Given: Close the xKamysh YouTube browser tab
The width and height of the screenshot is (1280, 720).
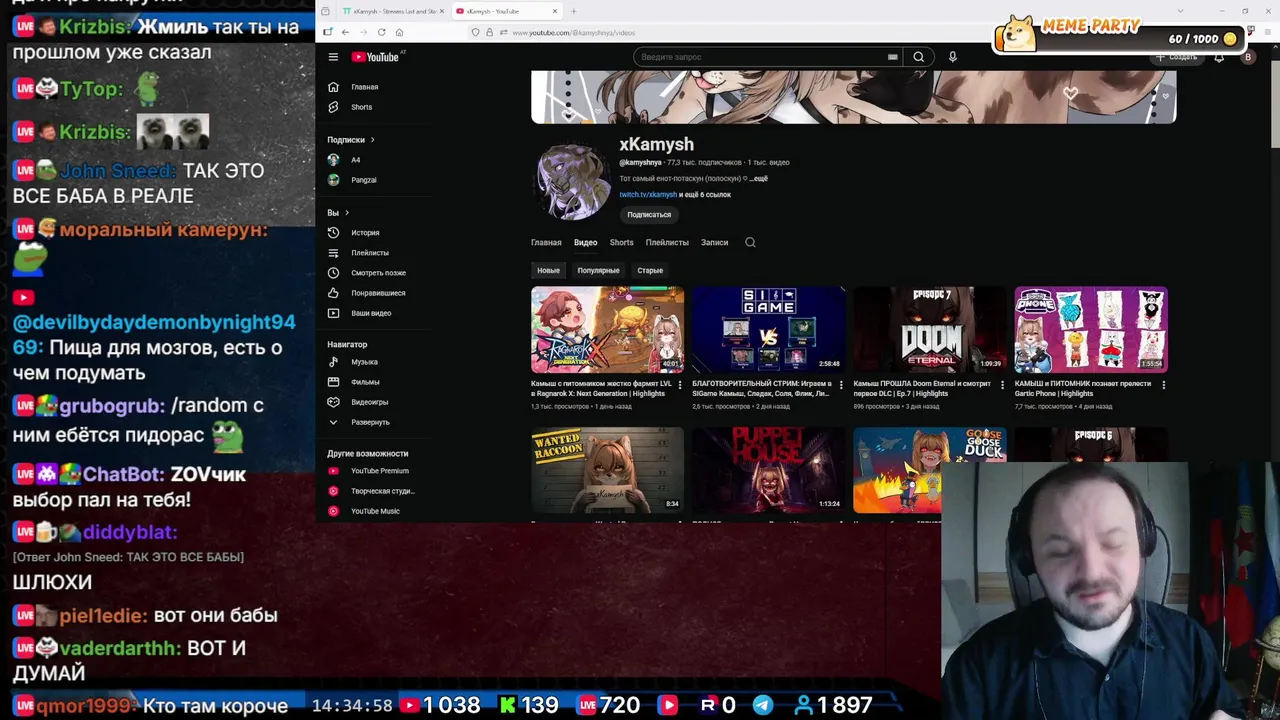Looking at the screenshot, I should (555, 11).
